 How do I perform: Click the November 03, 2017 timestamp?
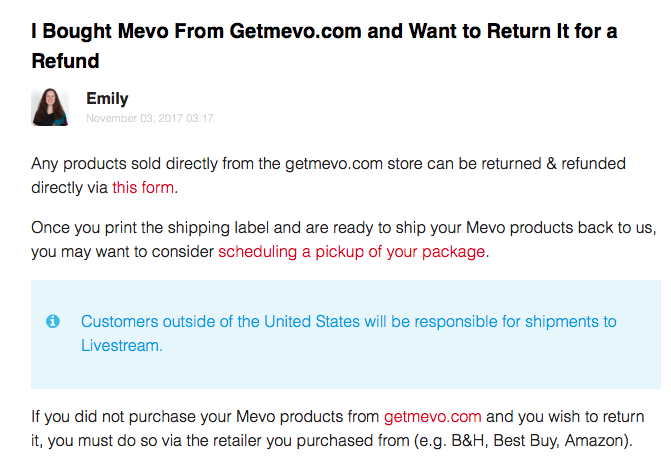(149, 118)
